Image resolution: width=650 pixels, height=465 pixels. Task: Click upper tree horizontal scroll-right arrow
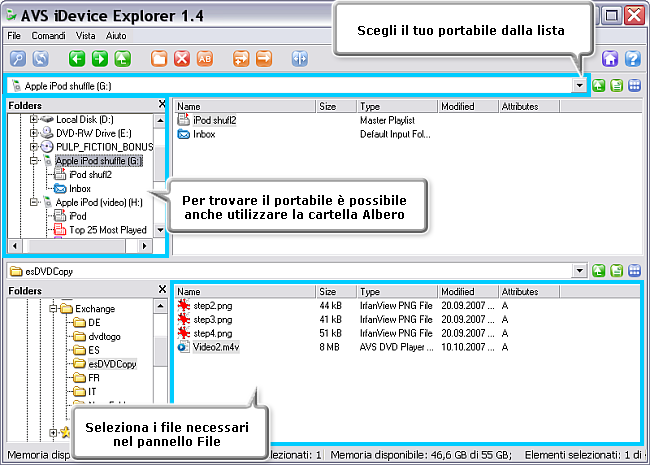(144, 246)
